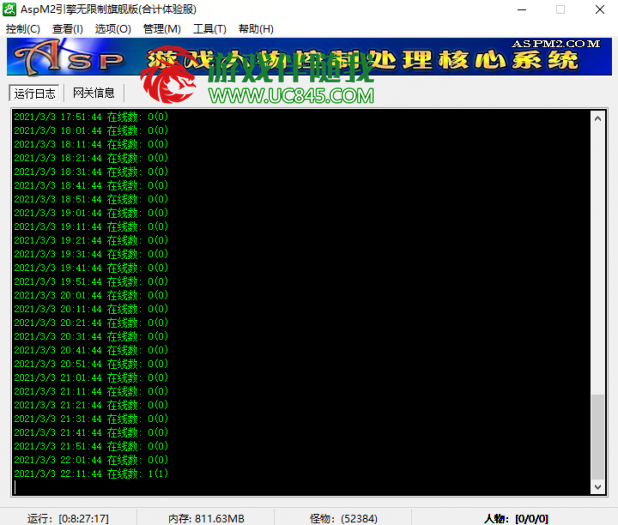The width and height of the screenshot is (618, 525).
Task: Select log line 2021/3/3 22:01:44
Action: tap(91, 460)
